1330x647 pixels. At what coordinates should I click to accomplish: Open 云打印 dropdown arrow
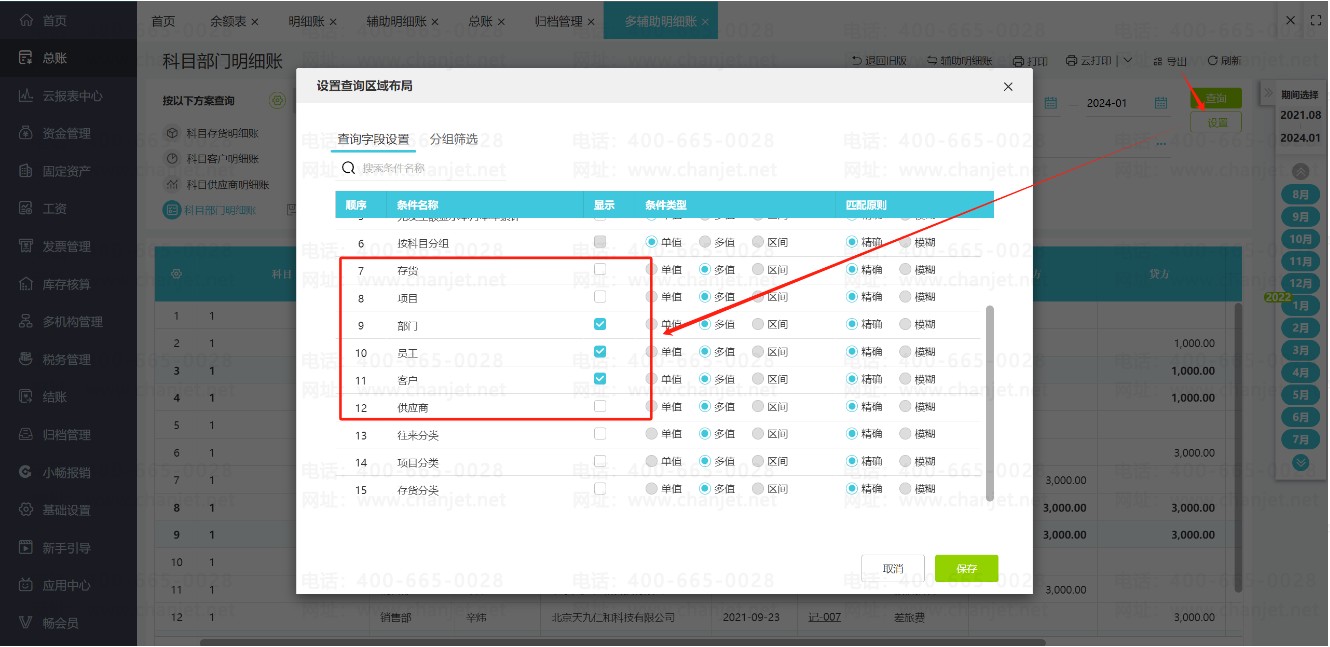coord(1127,61)
